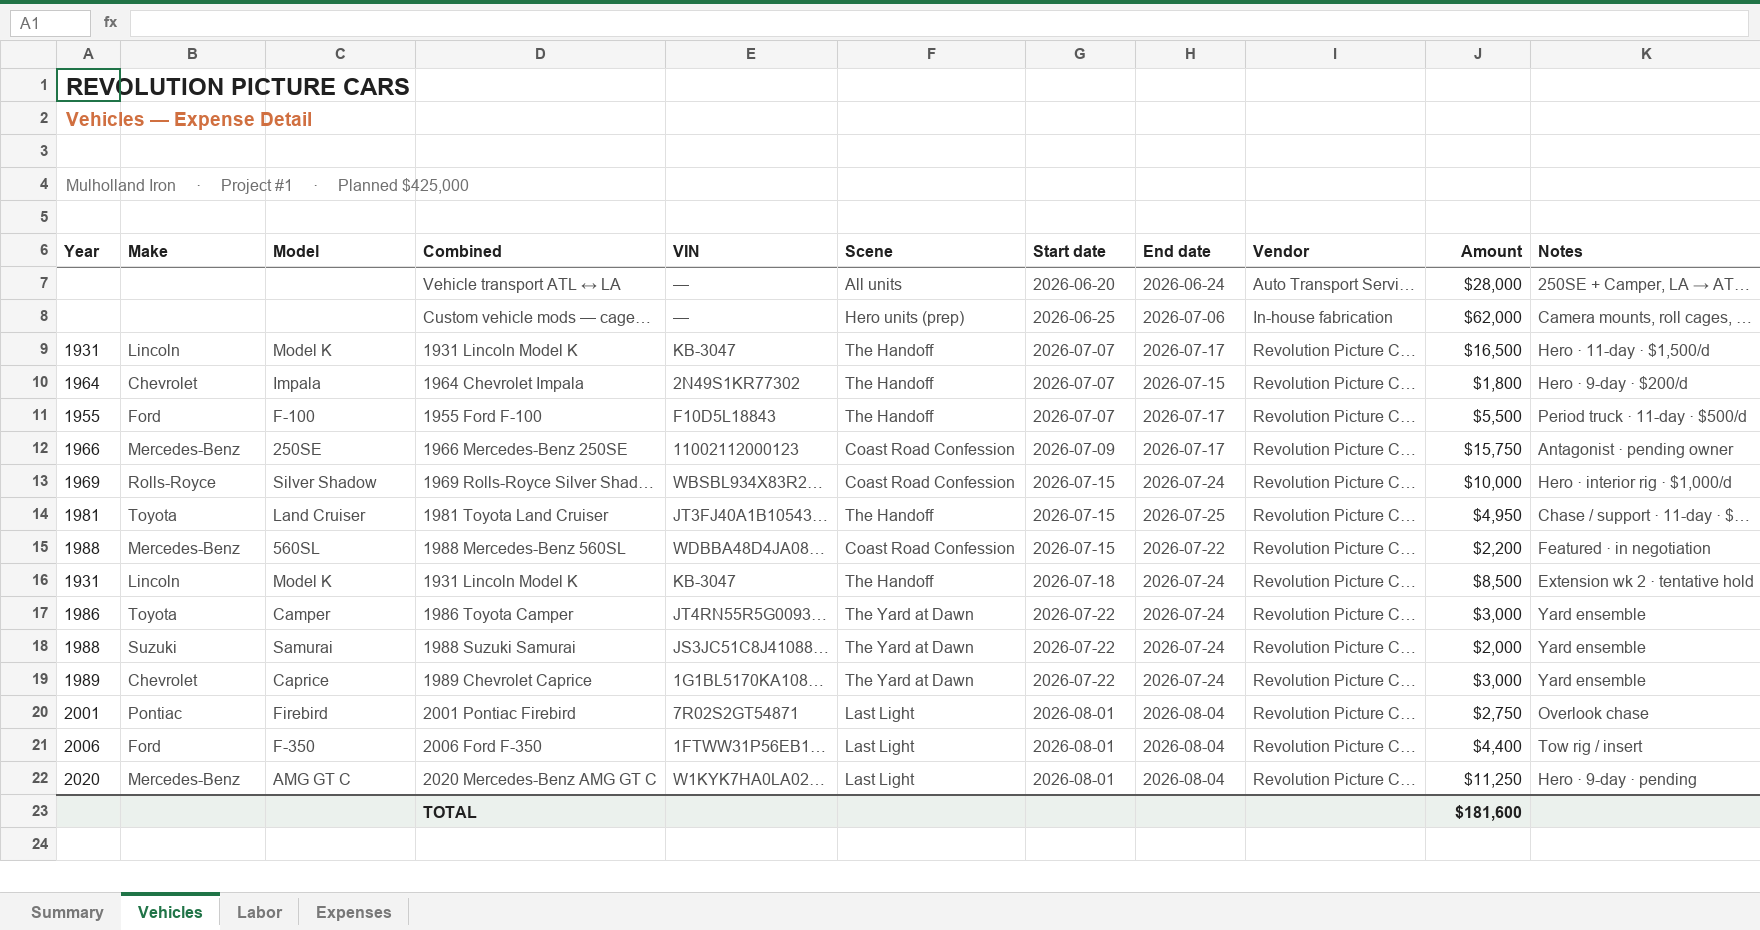Click the 250SE model cell

tap(340, 449)
